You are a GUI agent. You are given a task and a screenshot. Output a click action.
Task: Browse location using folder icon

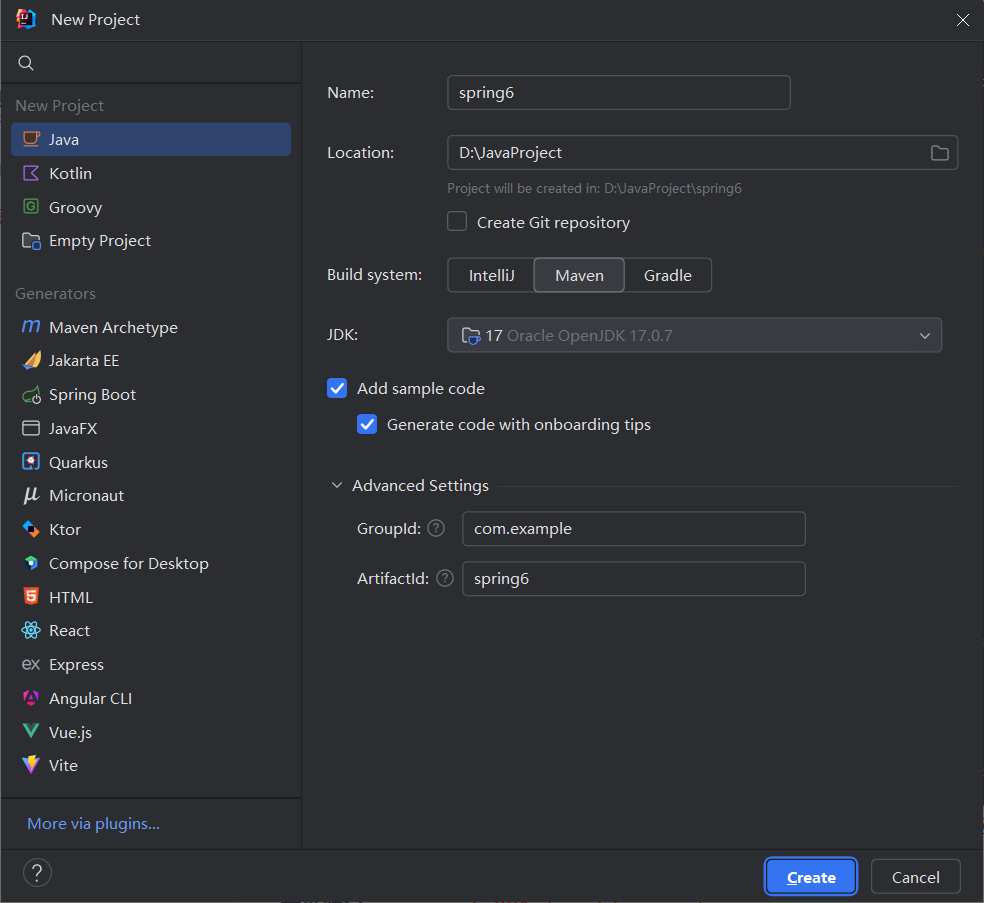(x=939, y=152)
